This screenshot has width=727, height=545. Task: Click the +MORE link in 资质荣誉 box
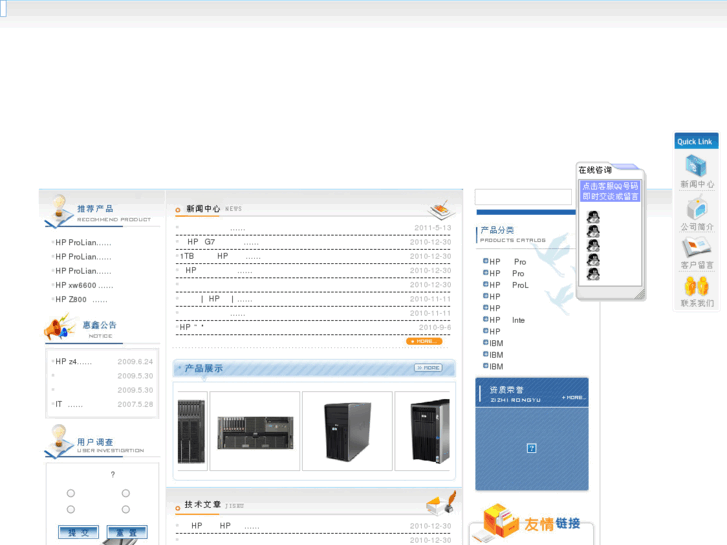pyautogui.click(x=574, y=398)
